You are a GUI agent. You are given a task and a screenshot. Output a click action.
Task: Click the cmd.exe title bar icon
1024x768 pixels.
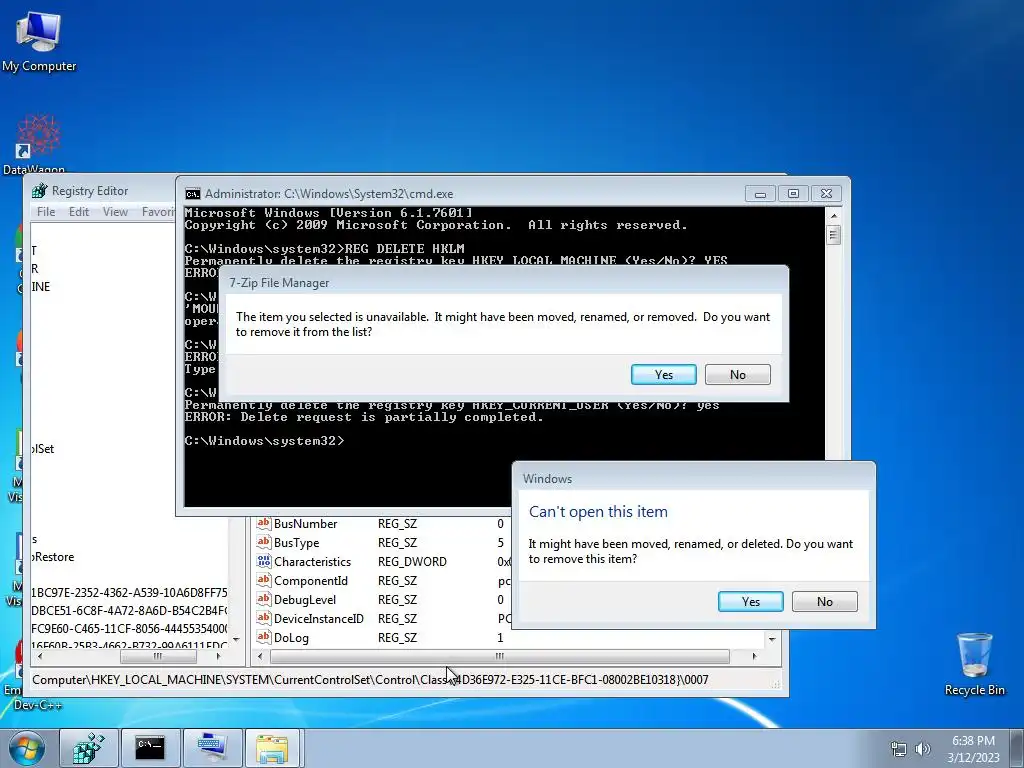point(193,194)
